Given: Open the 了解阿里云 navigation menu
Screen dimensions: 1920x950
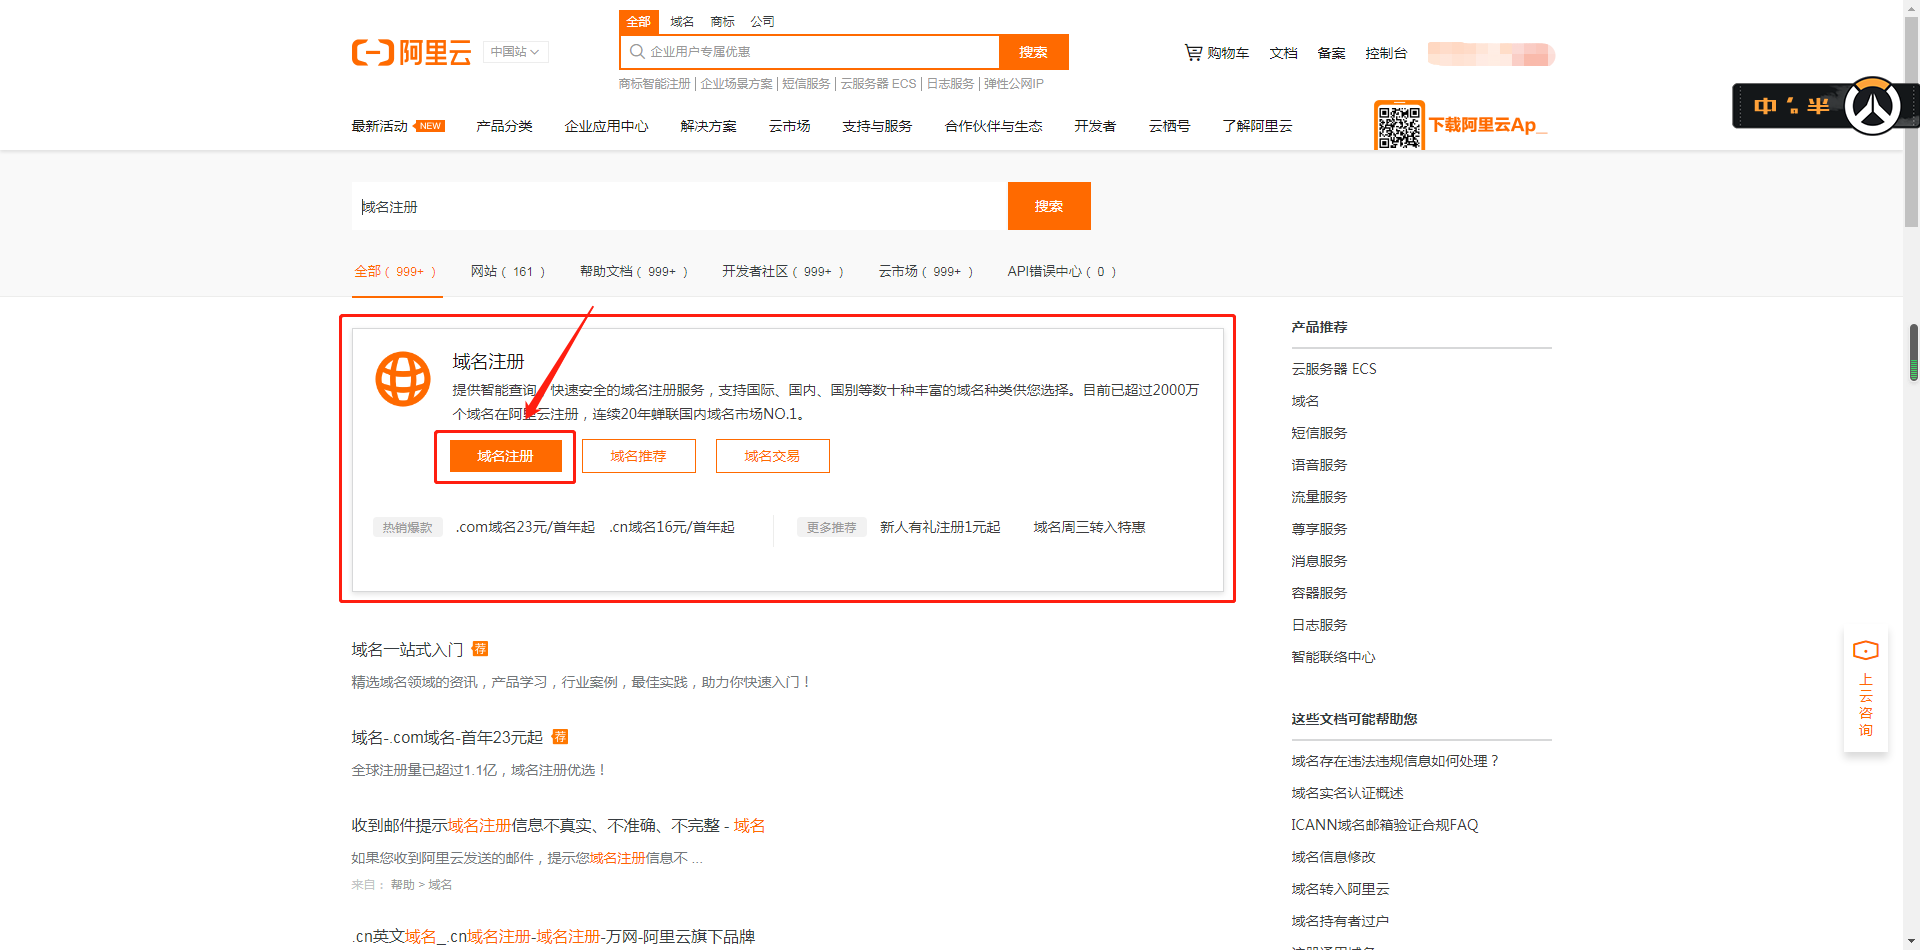Looking at the screenshot, I should click(1257, 126).
